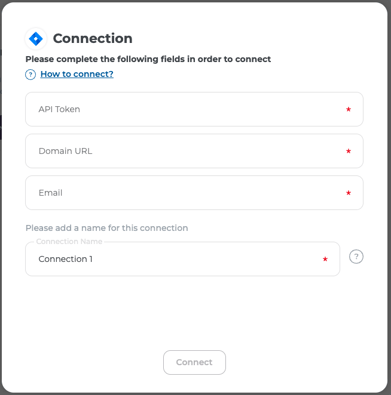Click the red asterisk in API Token field
391x395 pixels.
pos(348,109)
